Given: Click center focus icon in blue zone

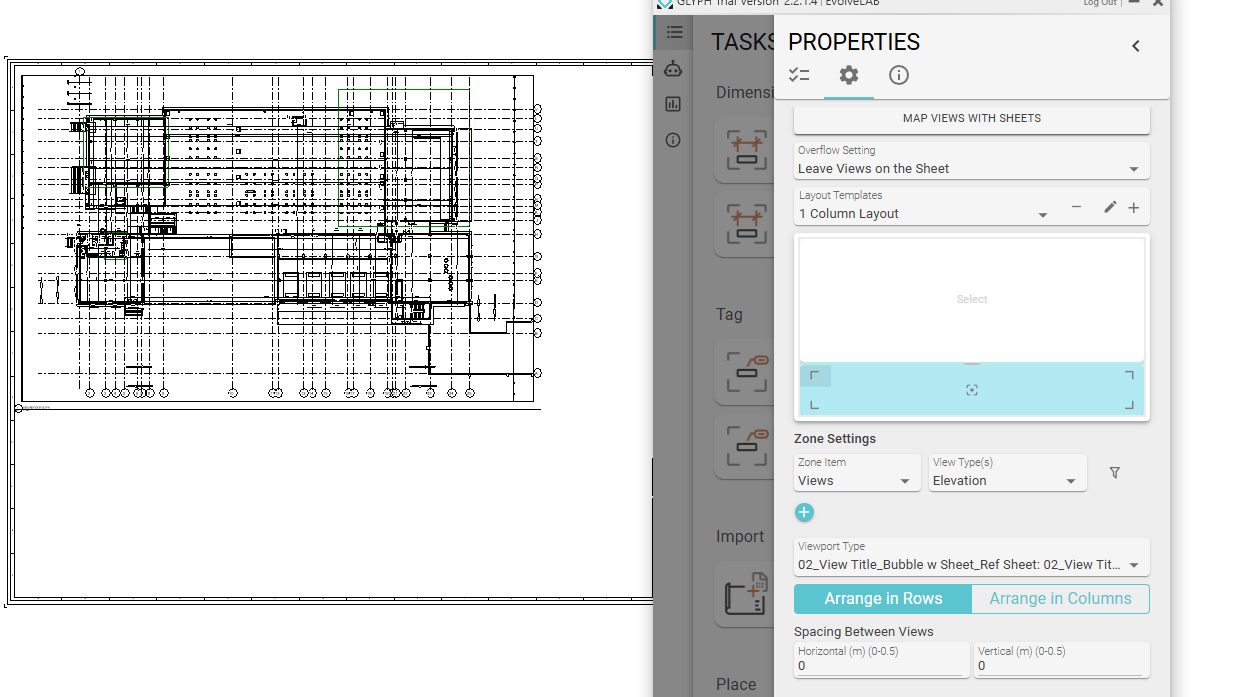Looking at the screenshot, I should (x=972, y=390).
